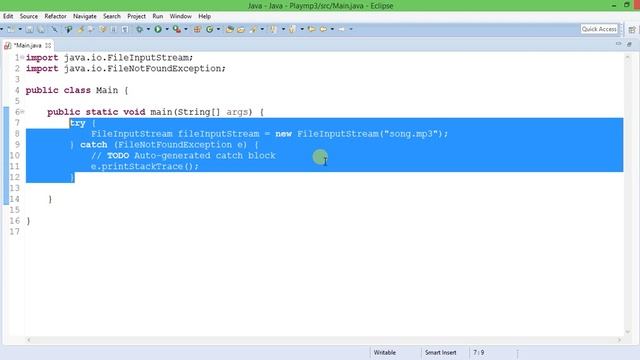Open the Next Annotation dropdown arrow

click(x=283, y=29)
